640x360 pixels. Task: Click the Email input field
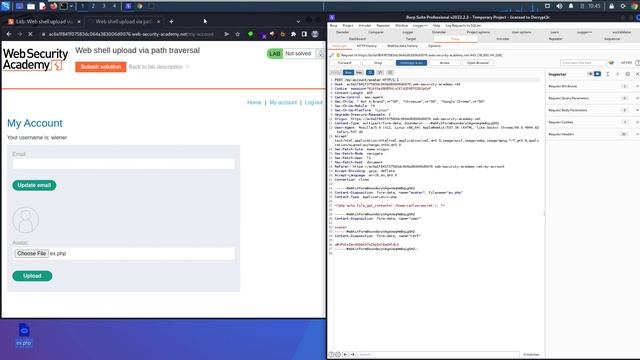pyautogui.click(x=123, y=164)
